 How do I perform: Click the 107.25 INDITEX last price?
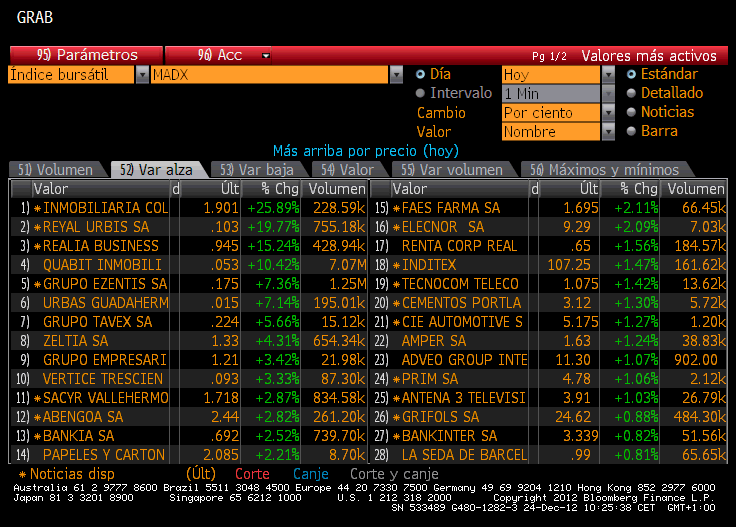pos(569,265)
